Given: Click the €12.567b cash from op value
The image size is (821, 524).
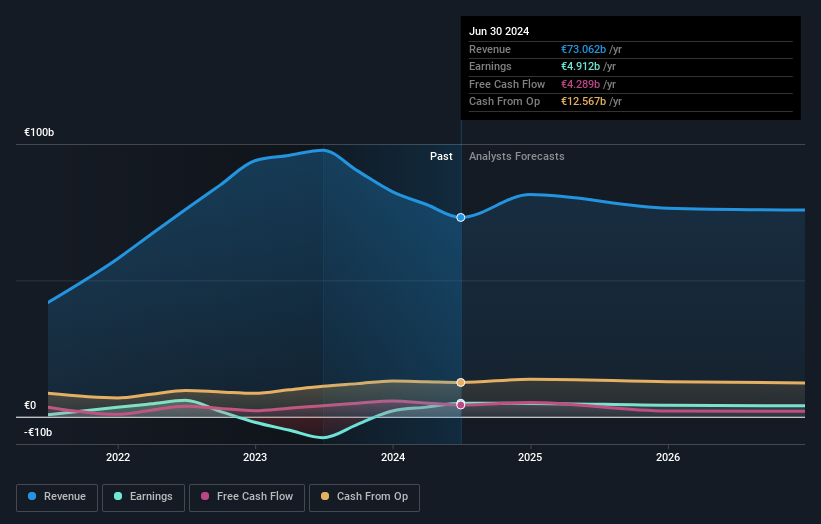Looking at the screenshot, I should pyautogui.click(x=583, y=102).
